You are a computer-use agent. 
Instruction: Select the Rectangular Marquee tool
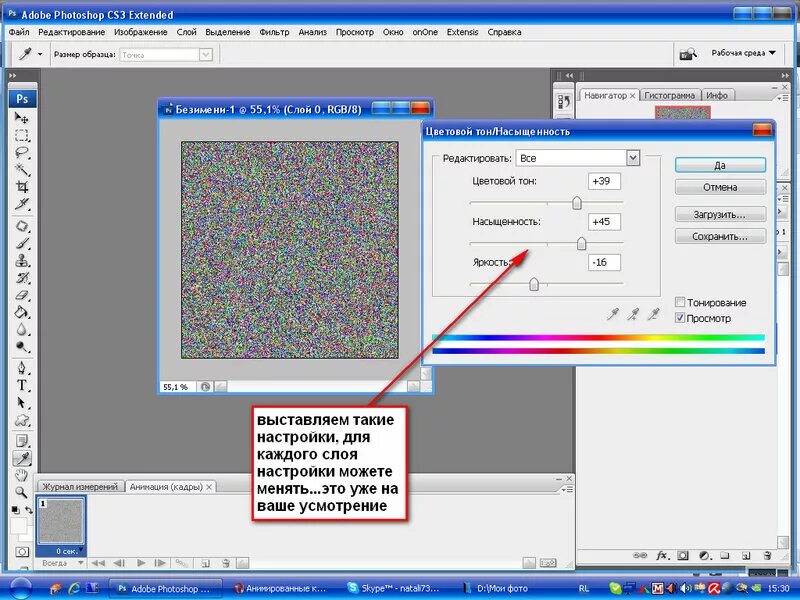21,135
